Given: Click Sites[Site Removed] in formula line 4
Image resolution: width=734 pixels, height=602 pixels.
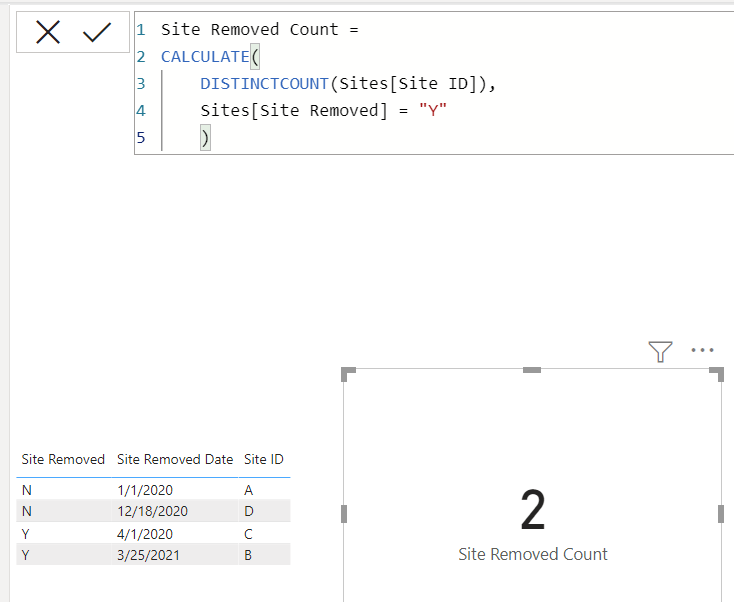Looking at the screenshot, I should [x=294, y=111].
